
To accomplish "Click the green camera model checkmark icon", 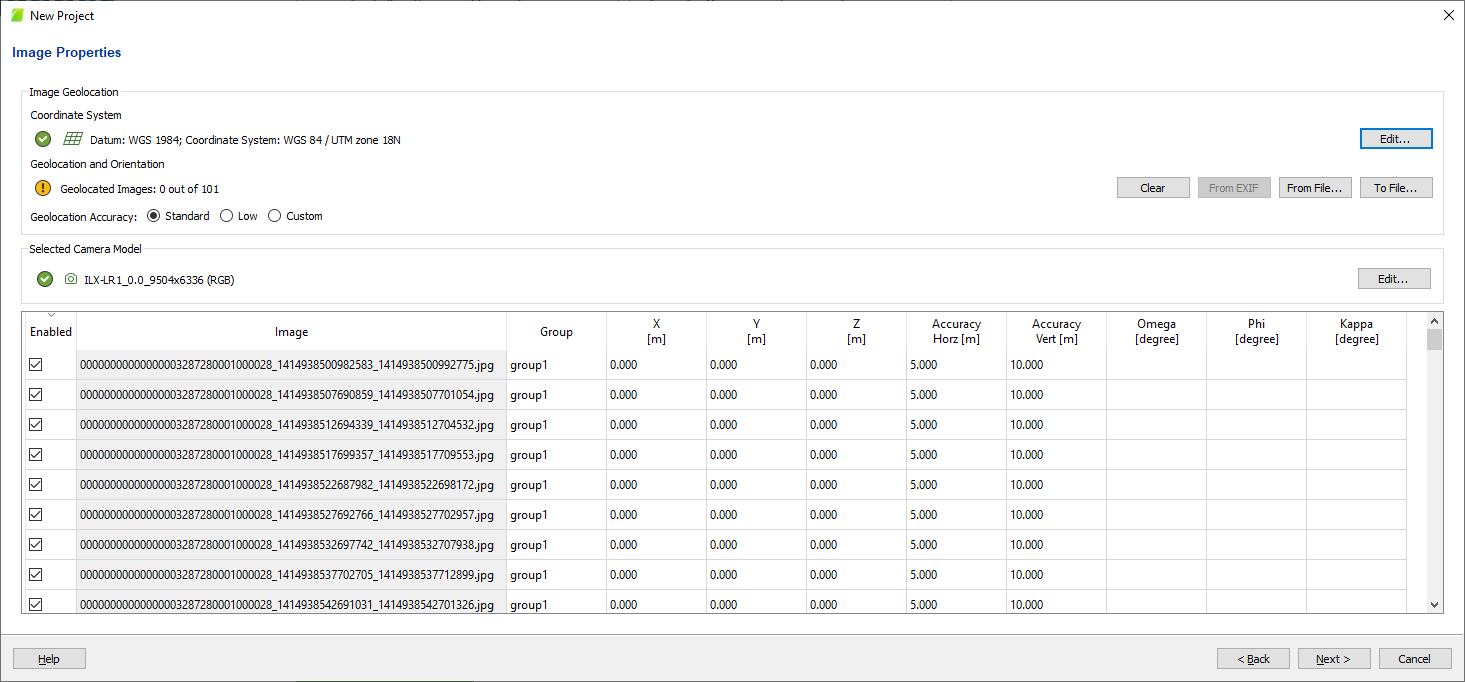I will [x=45, y=279].
